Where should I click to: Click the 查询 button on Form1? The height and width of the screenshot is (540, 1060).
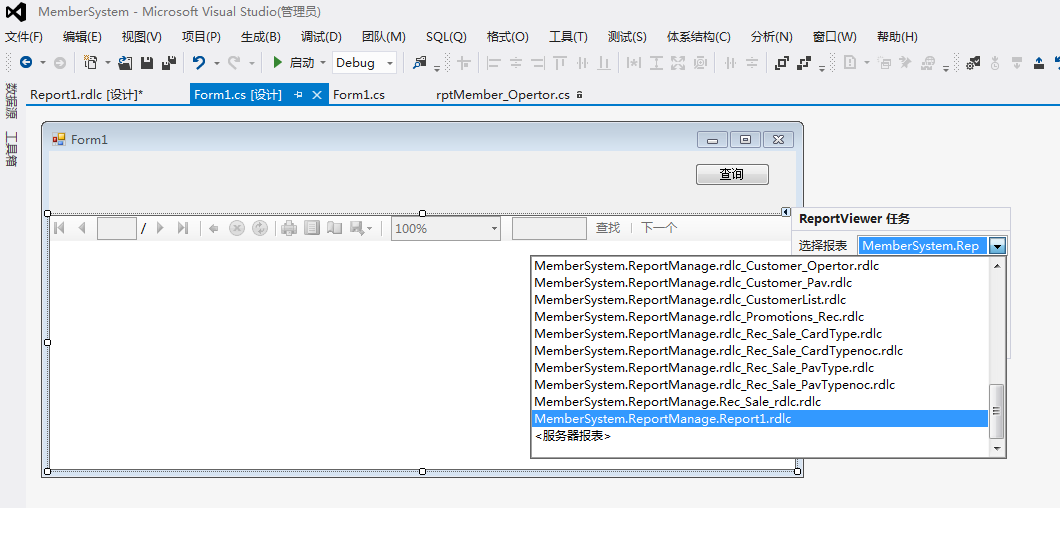732,174
